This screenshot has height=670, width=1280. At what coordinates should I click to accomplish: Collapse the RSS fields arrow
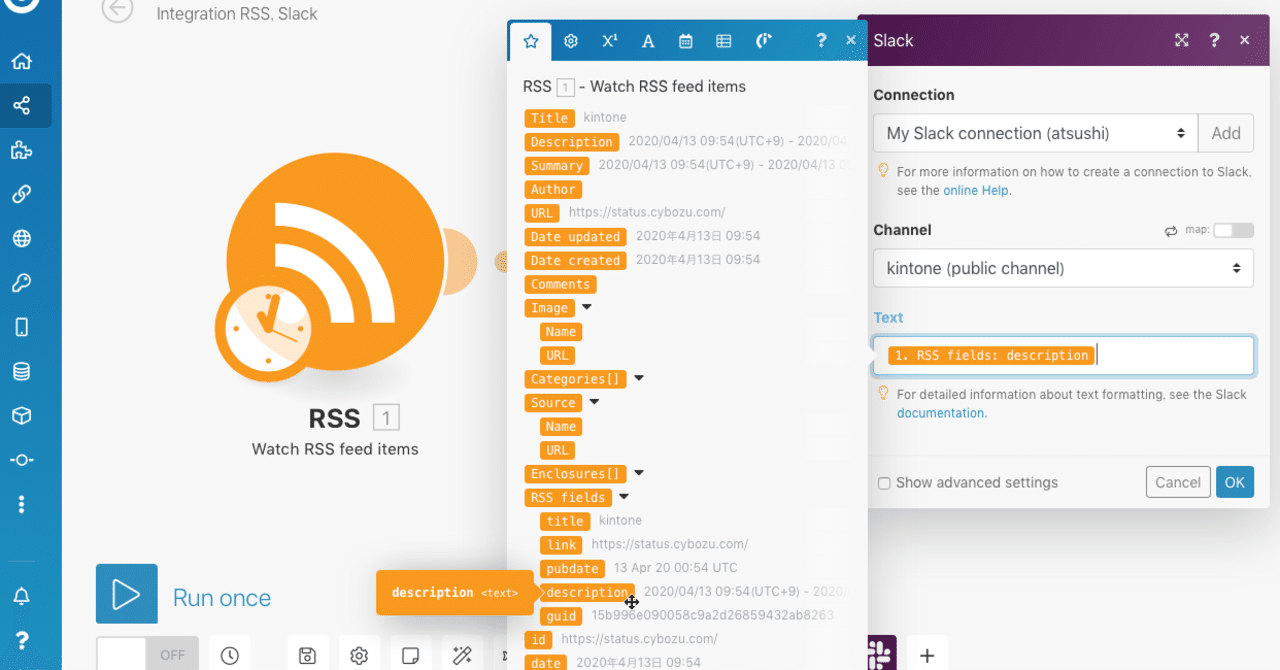coord(623,497)
